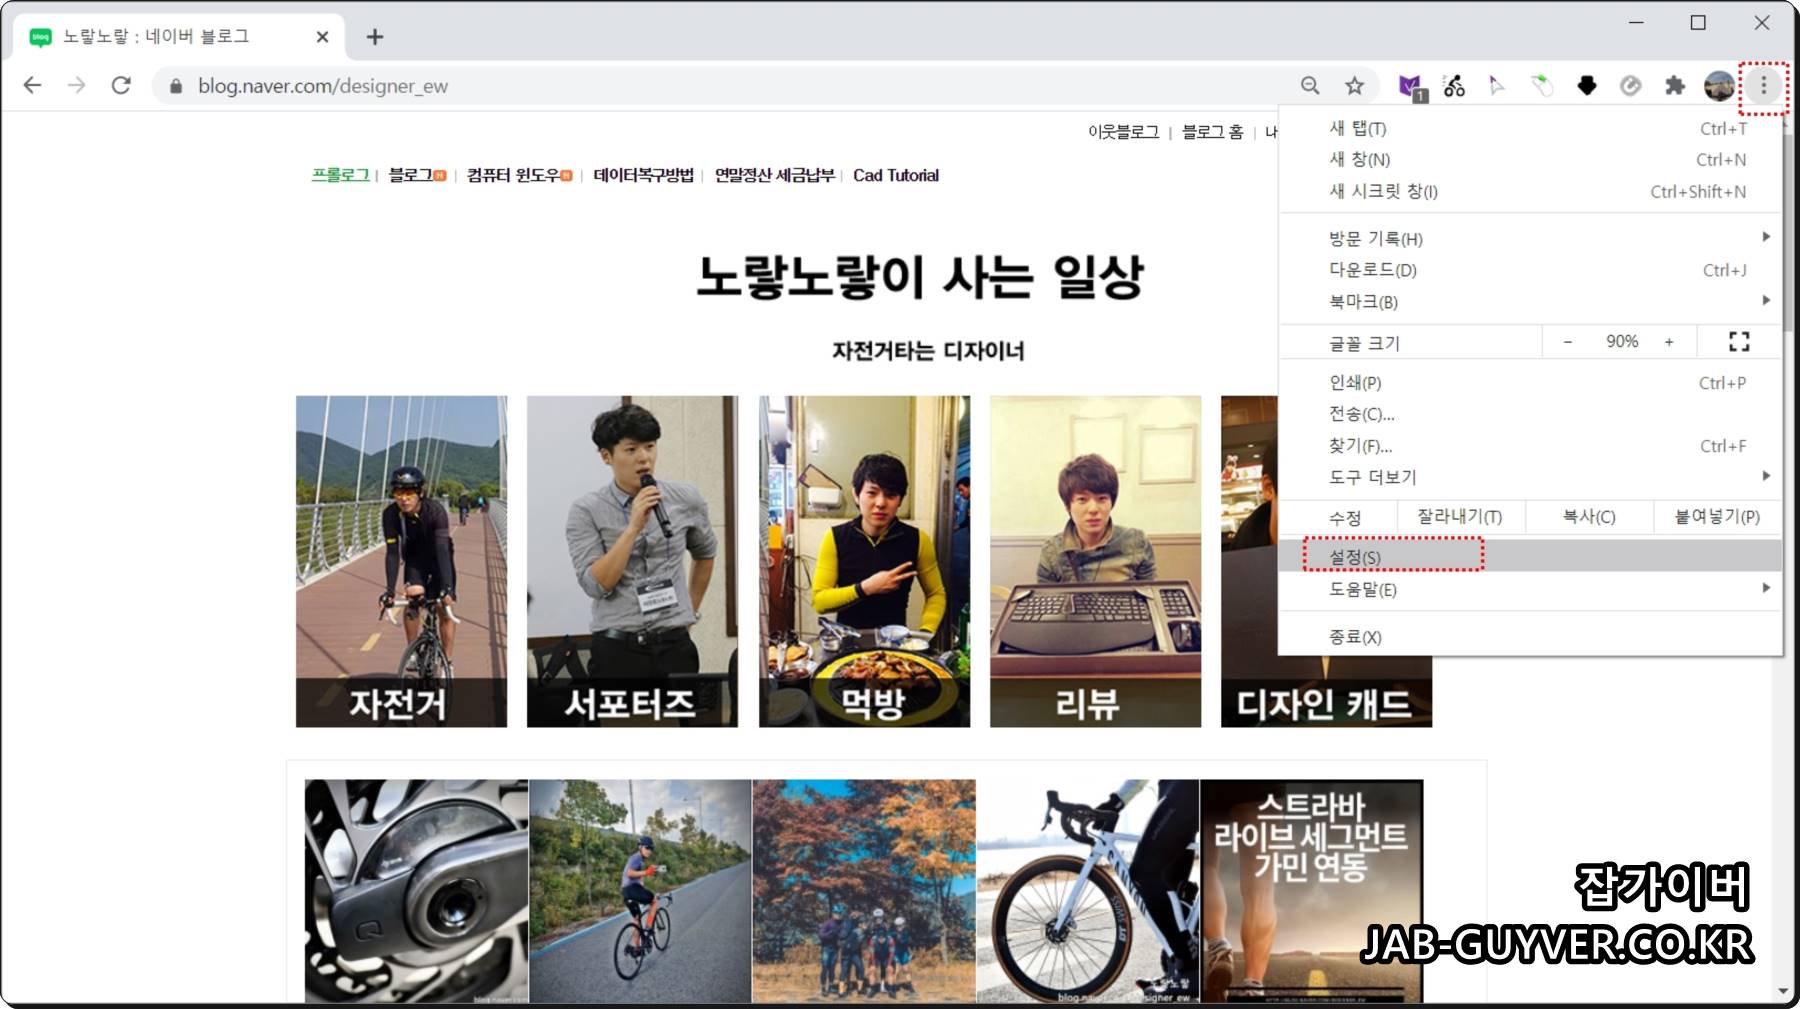Image resolution: width=1800 pixels, height=1009 pixels.
Task: Open the purple extension with badge 1
Action: tap(1411, 86)
